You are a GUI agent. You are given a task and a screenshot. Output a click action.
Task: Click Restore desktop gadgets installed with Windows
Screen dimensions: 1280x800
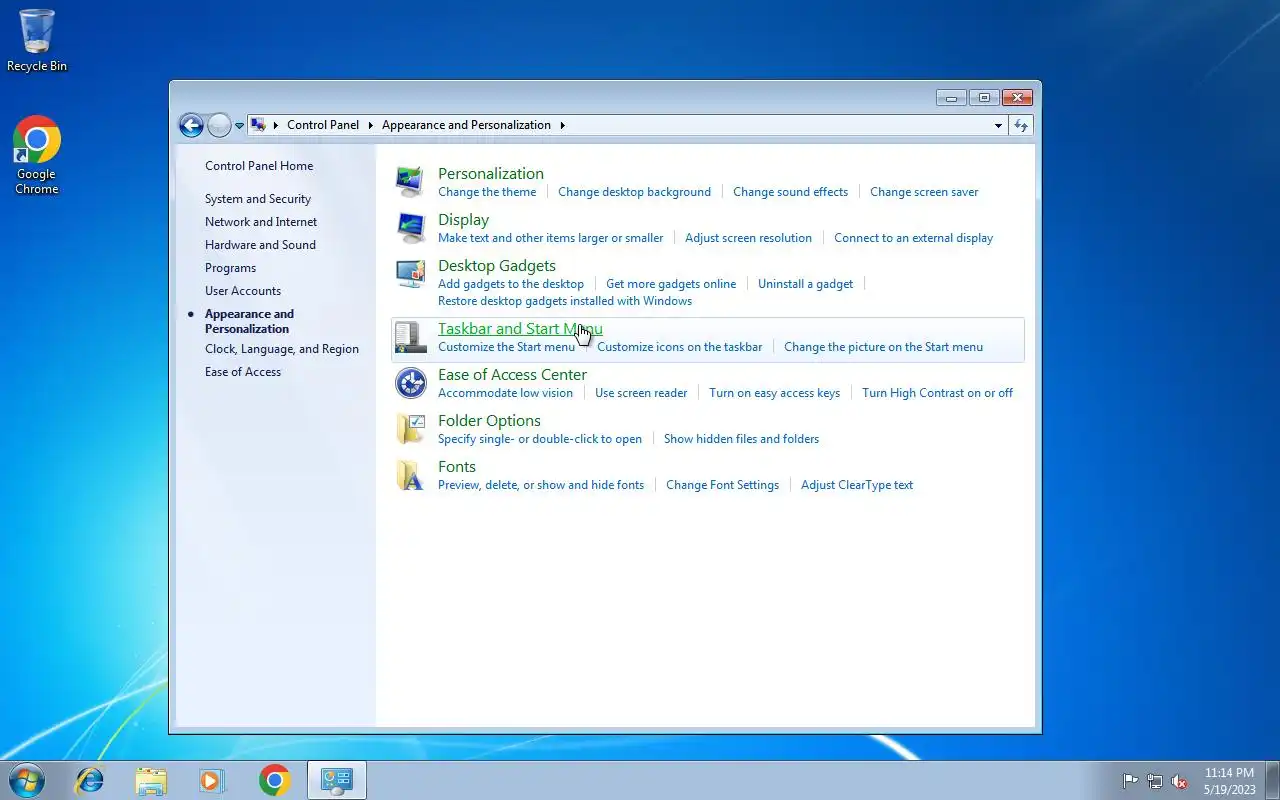coord(565,301)
